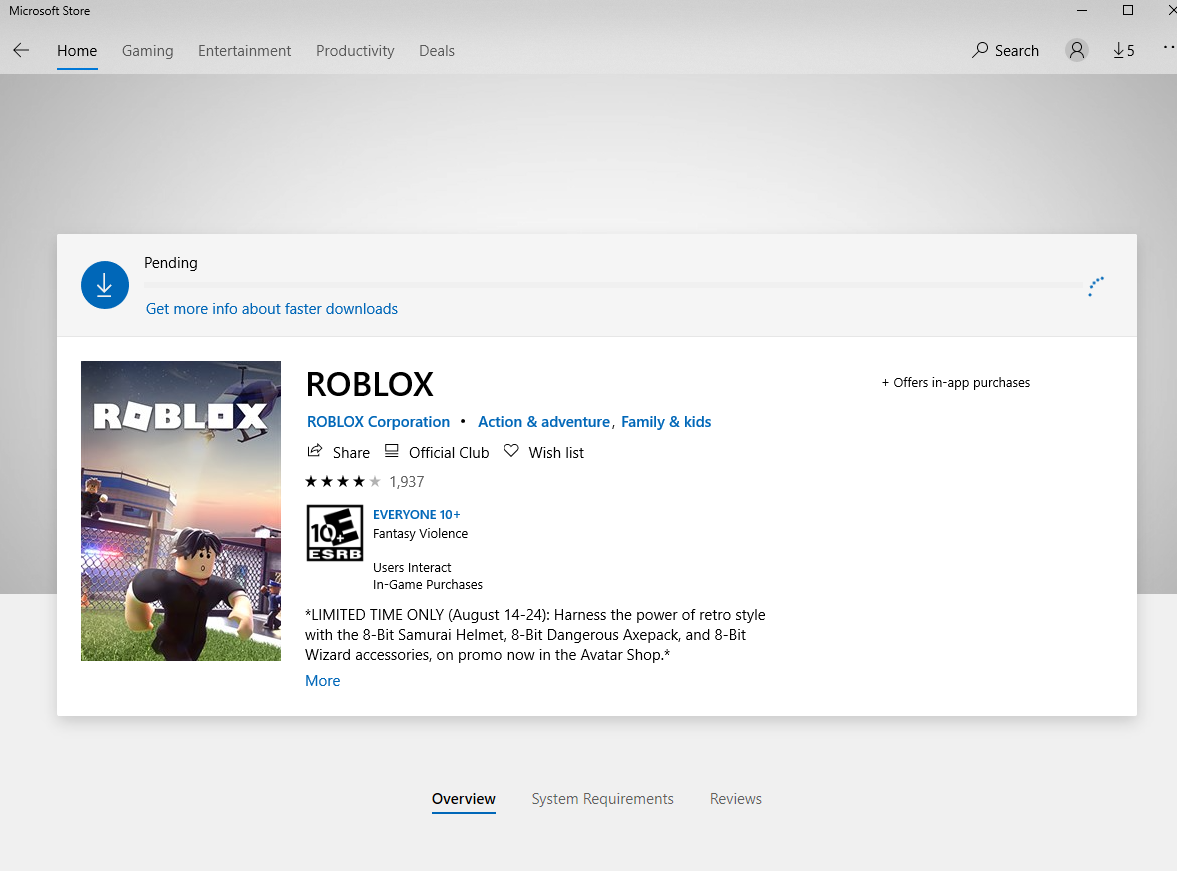Click the Users Interact text
The height and width of the screenshot is (871, 1177).
[412, 568]
